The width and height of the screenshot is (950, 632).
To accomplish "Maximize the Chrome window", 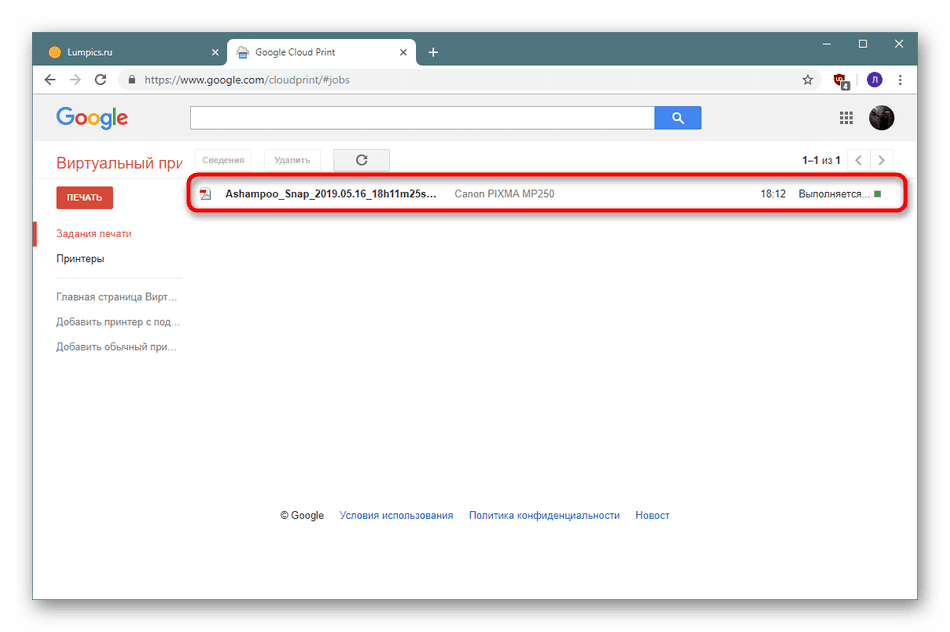I will (x=863, y=44).
